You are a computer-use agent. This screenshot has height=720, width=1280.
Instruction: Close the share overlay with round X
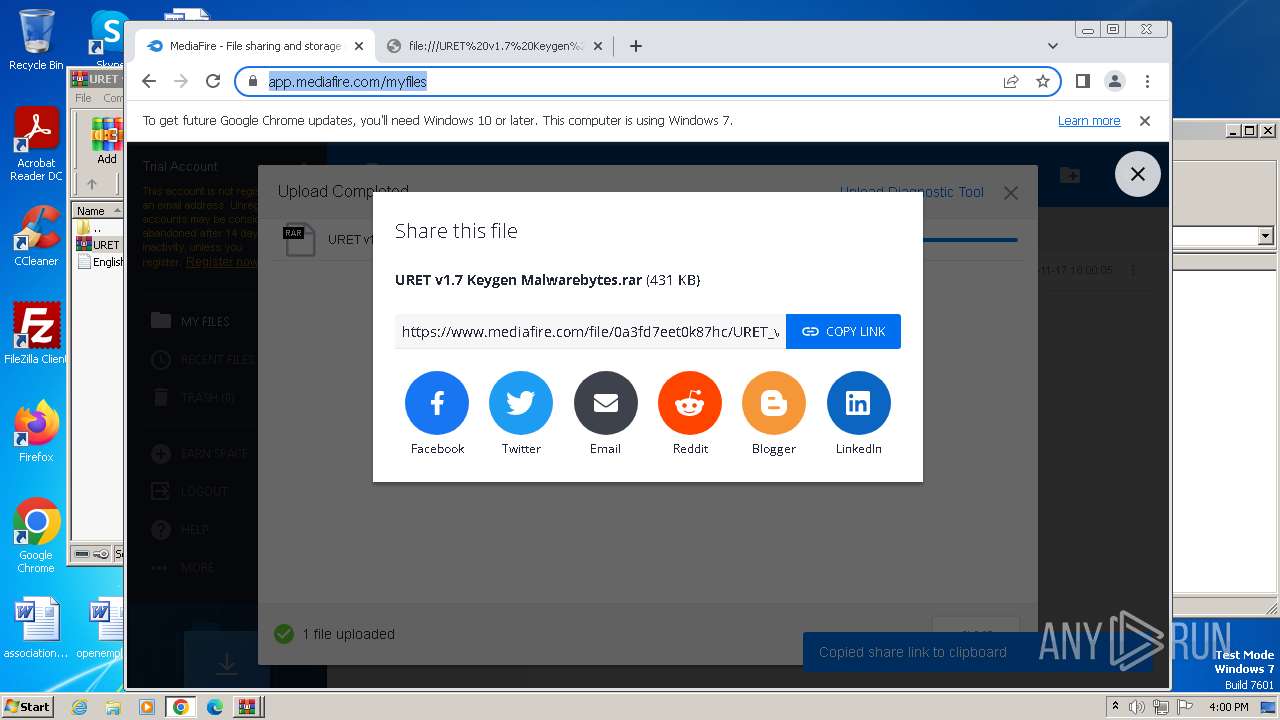pyautogui.click(x=1138, y=174)
